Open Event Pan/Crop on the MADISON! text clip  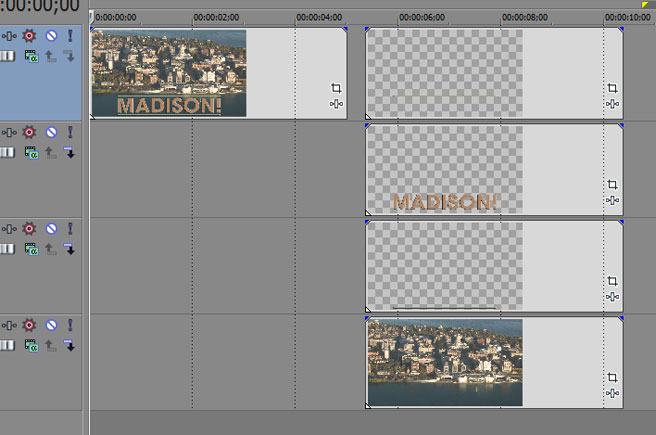612,184
